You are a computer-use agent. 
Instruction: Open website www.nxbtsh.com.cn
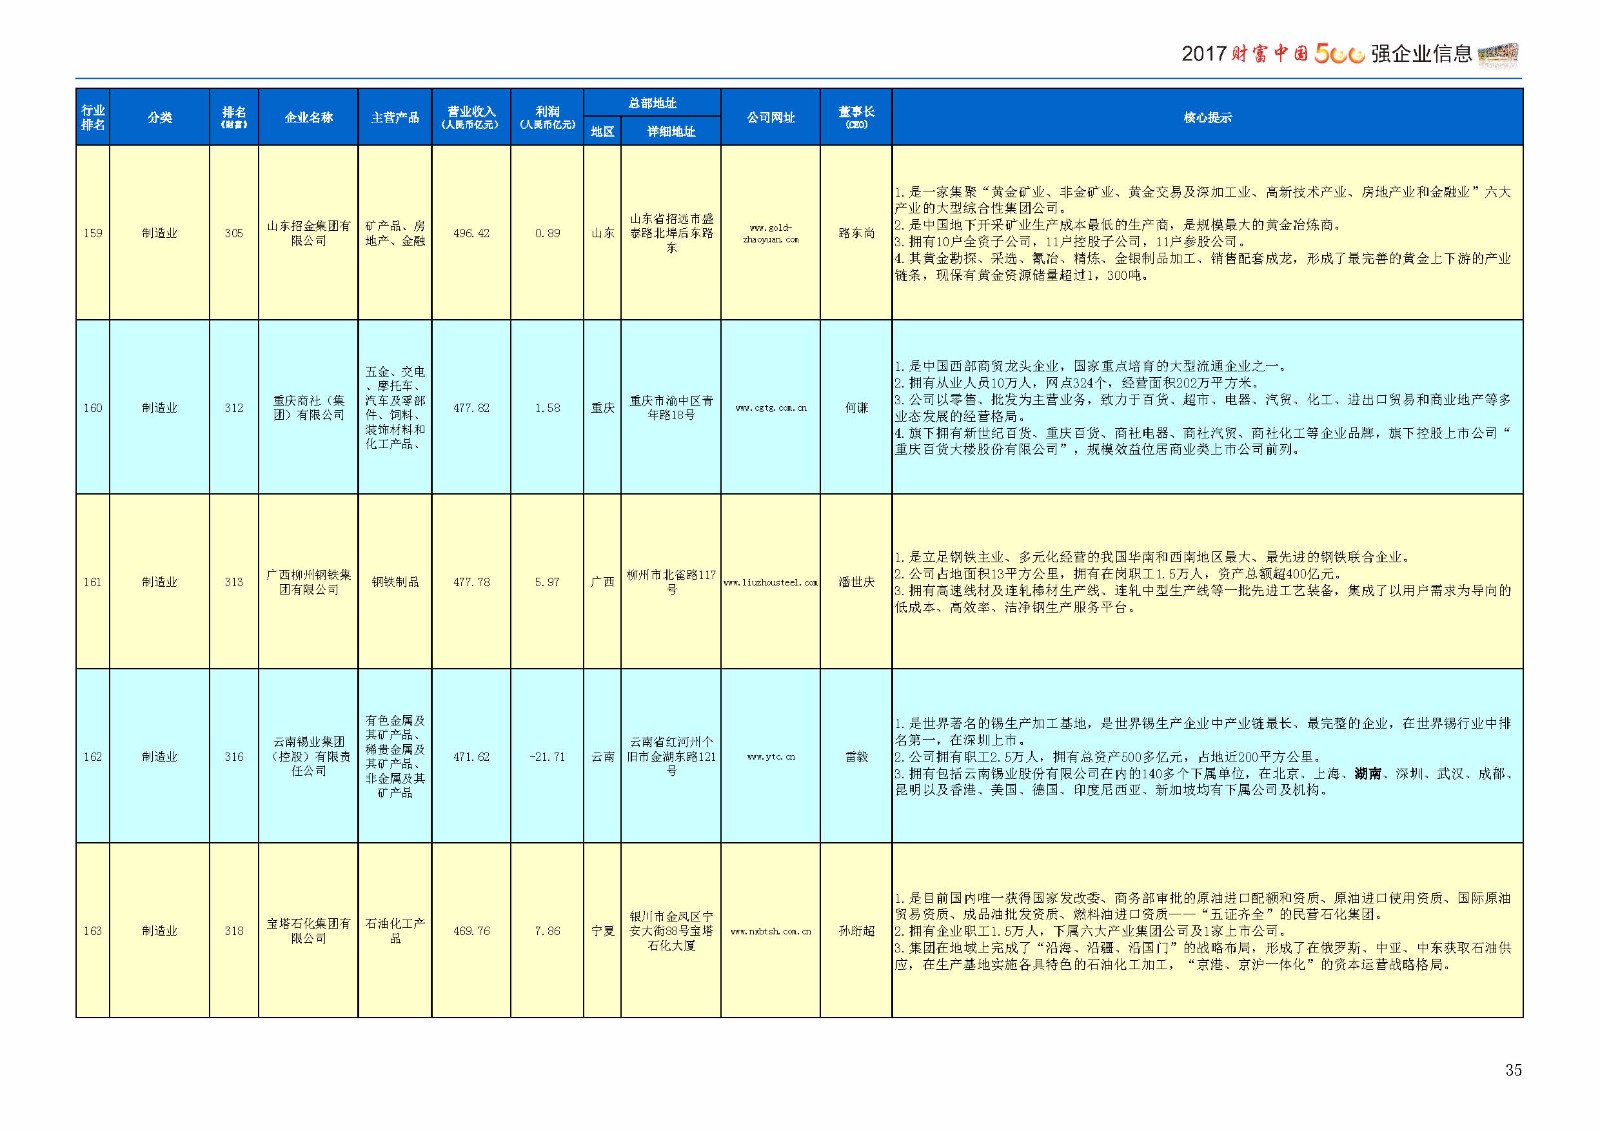(770, 931)
